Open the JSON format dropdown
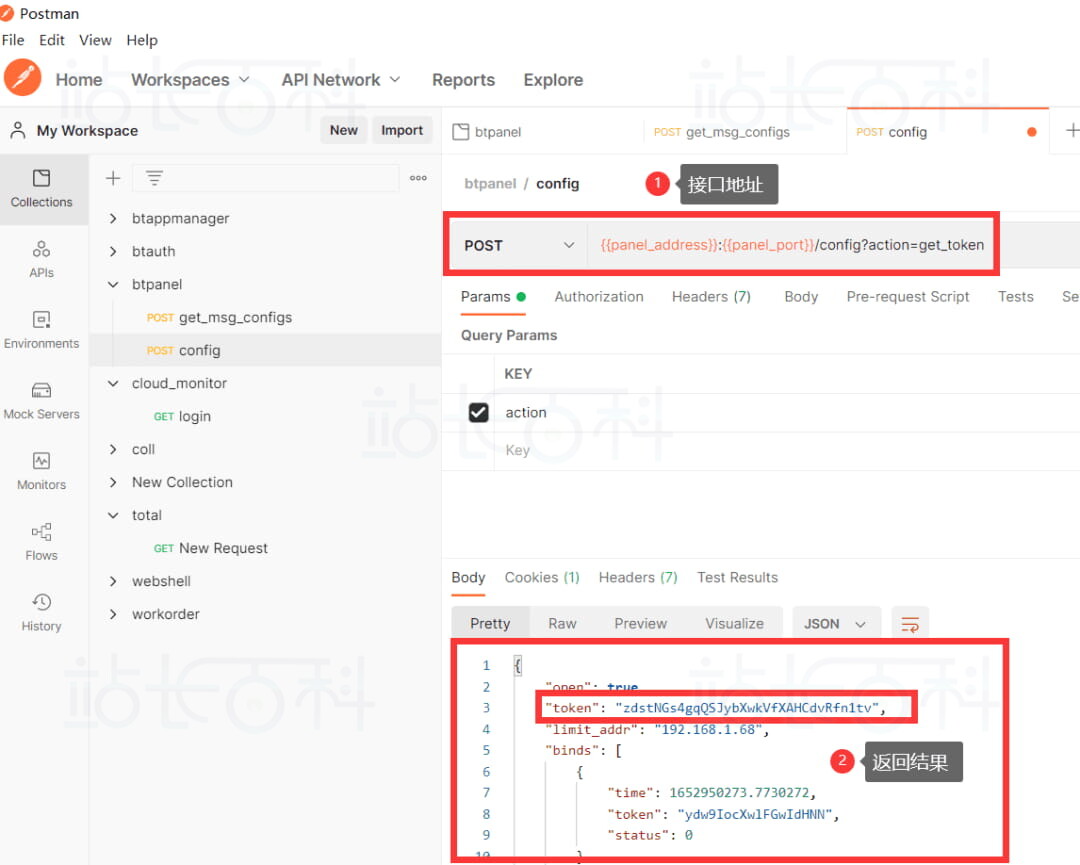Viewport: 1080px width, 865px height. click(x=835, y=624)
